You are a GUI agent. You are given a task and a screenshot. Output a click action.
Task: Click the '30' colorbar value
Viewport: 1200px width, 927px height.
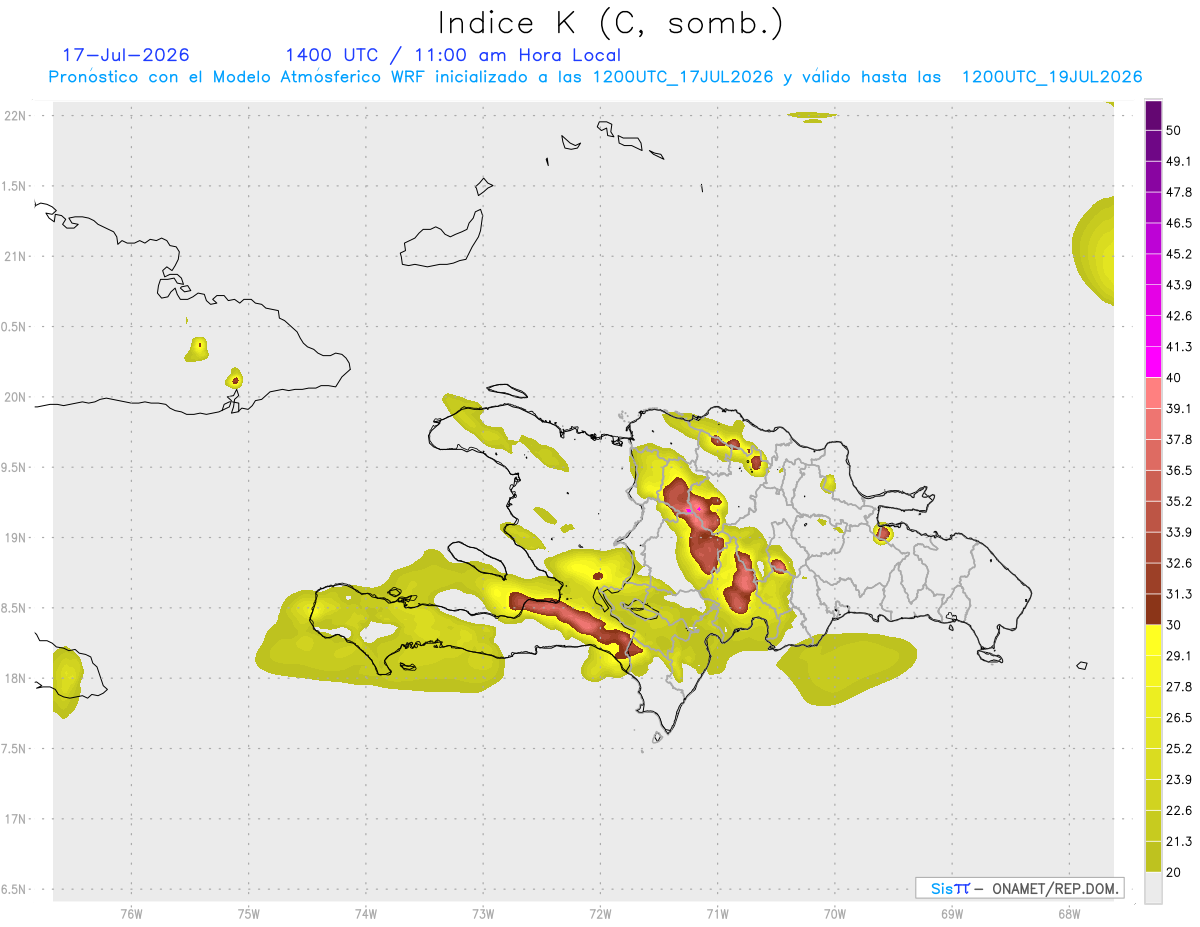click(x=1175, y=625)
